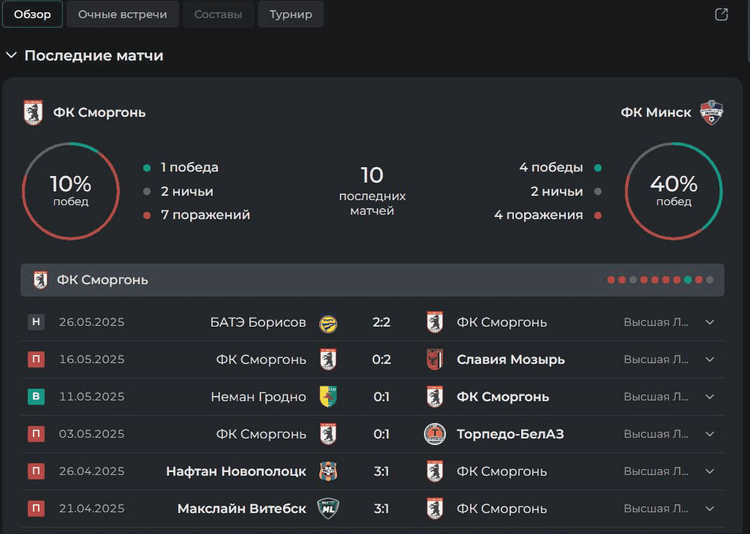This screenshot has height=534, width=750.
Task: Open the "Славия Мозырь" team link
Action: [x=510, y=360]
